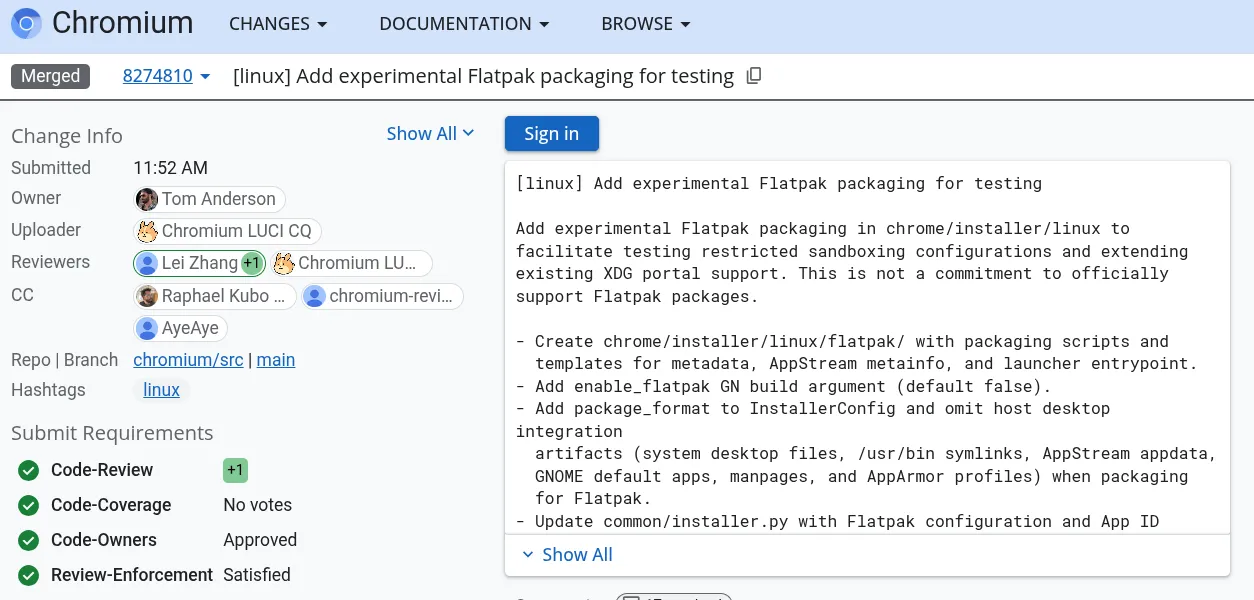Click AyeAye's avatar icon

point(147,328)
